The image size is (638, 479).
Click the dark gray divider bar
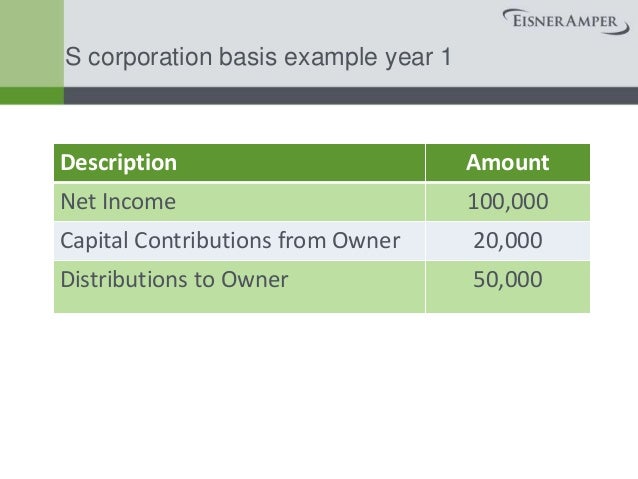tap(351, 96)
